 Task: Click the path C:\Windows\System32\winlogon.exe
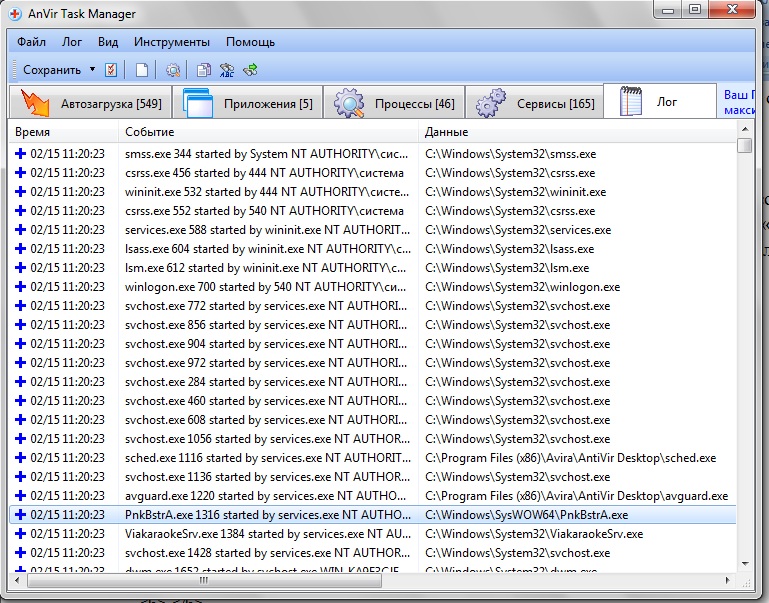522,287
